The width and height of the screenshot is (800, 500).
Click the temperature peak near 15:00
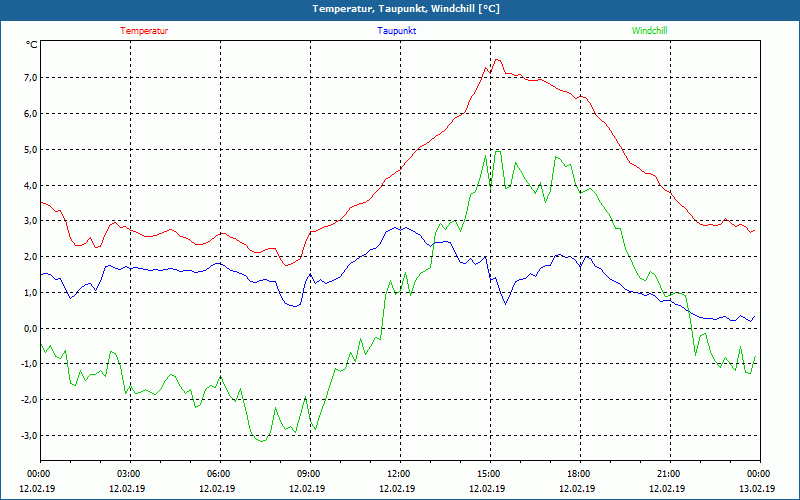497,60
